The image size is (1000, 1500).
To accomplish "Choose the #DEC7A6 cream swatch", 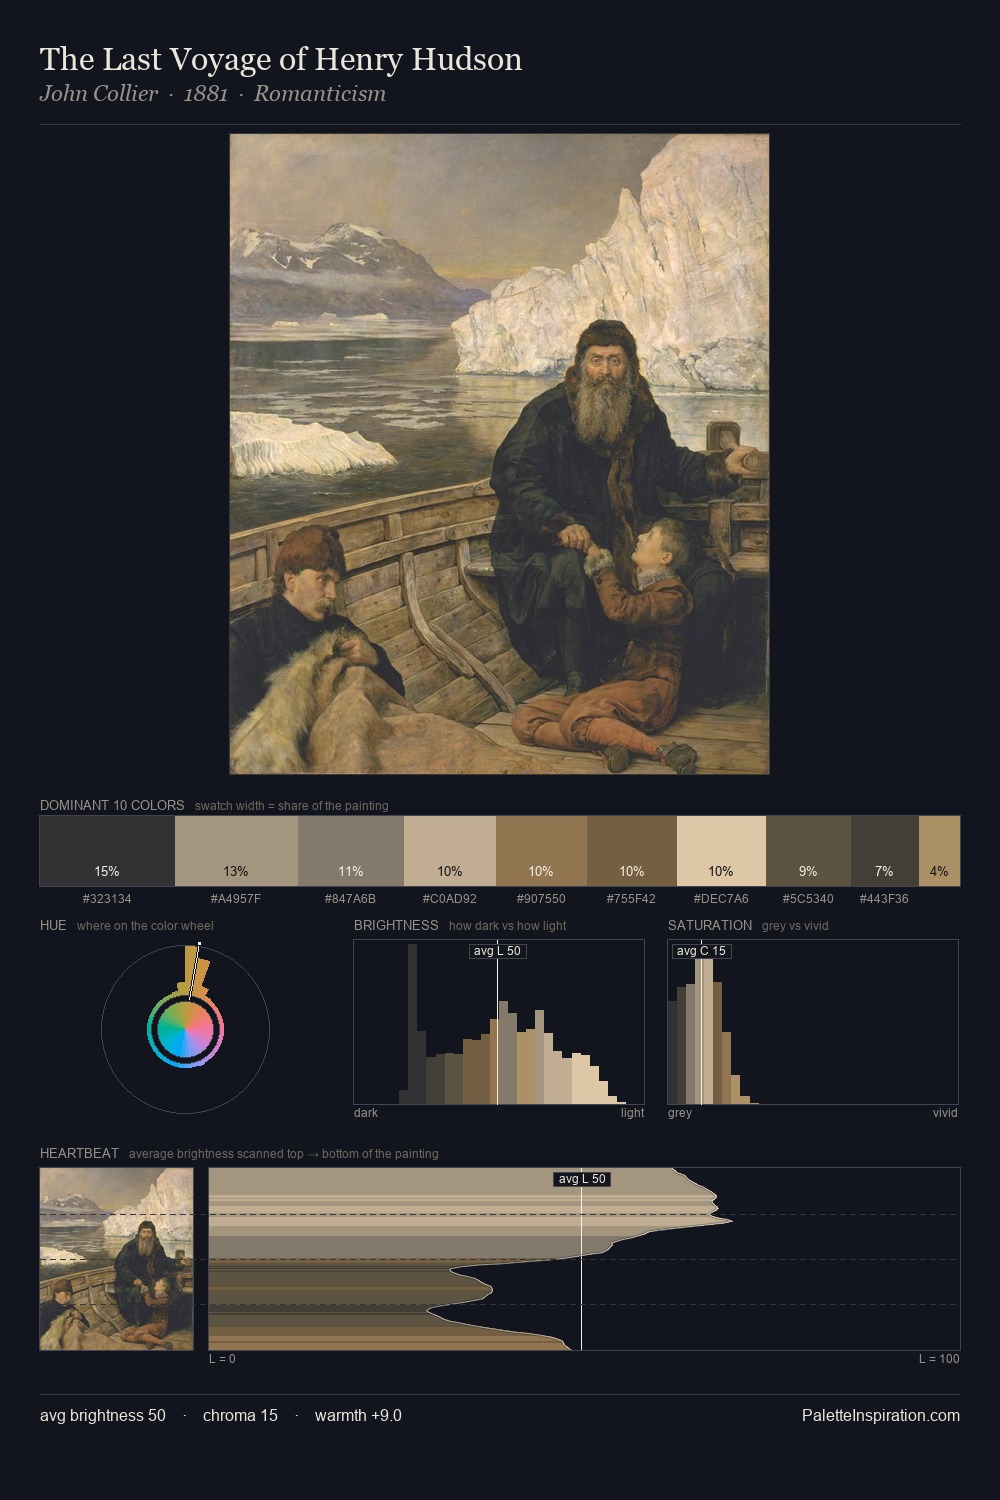I will coord(721,851).
